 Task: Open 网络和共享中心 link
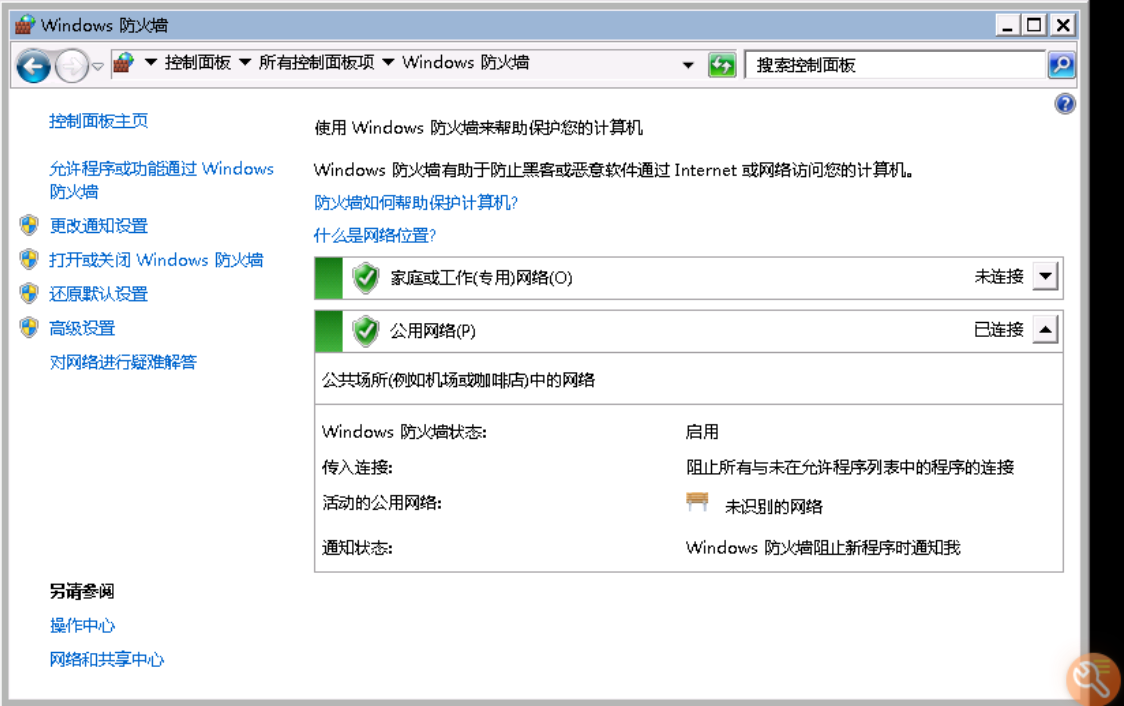coord(107,659)
